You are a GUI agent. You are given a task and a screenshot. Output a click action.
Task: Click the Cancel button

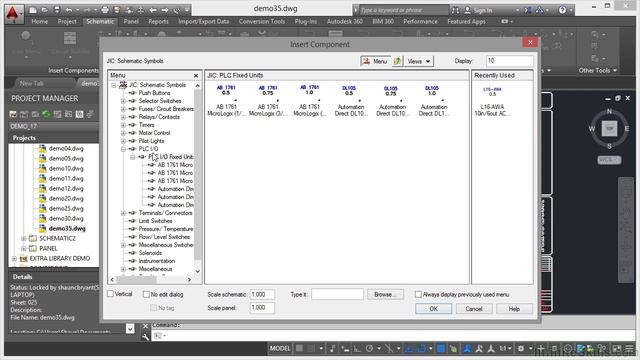tap(474, 309)
